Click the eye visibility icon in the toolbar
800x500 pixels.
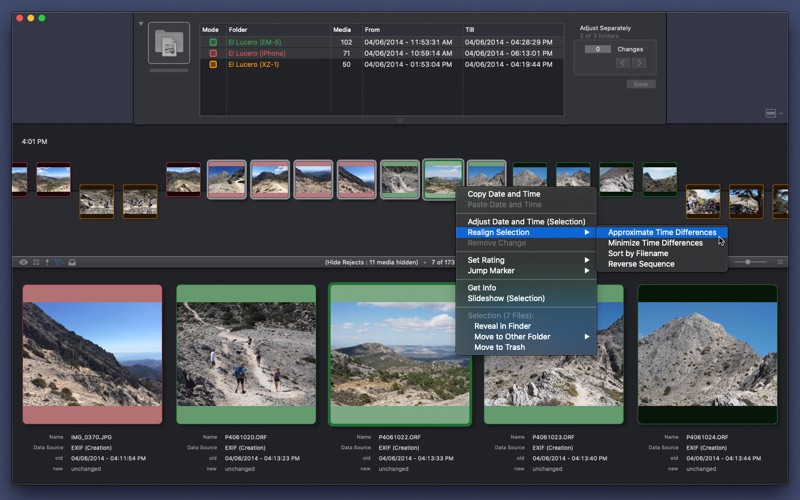[x=24, y=262]
